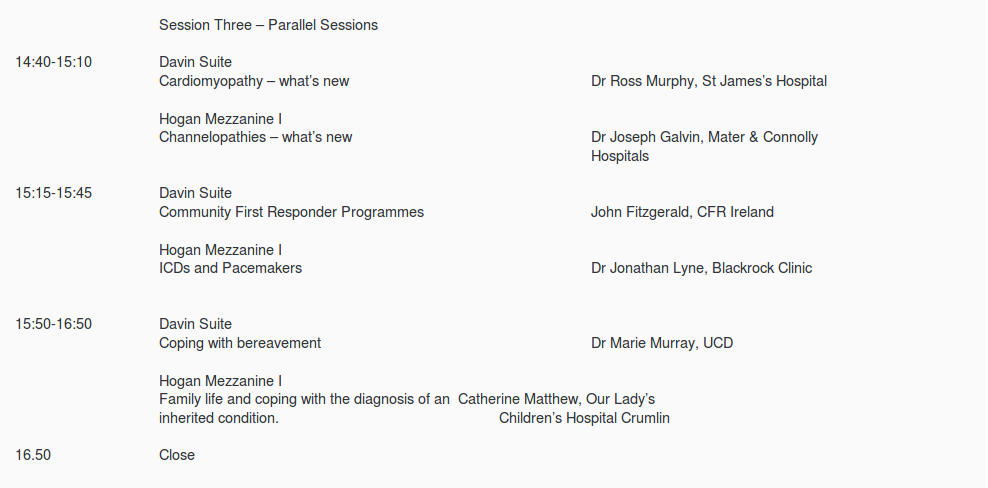Click the 16.50 closing time
988x488 pixels.
click(33, 455)
